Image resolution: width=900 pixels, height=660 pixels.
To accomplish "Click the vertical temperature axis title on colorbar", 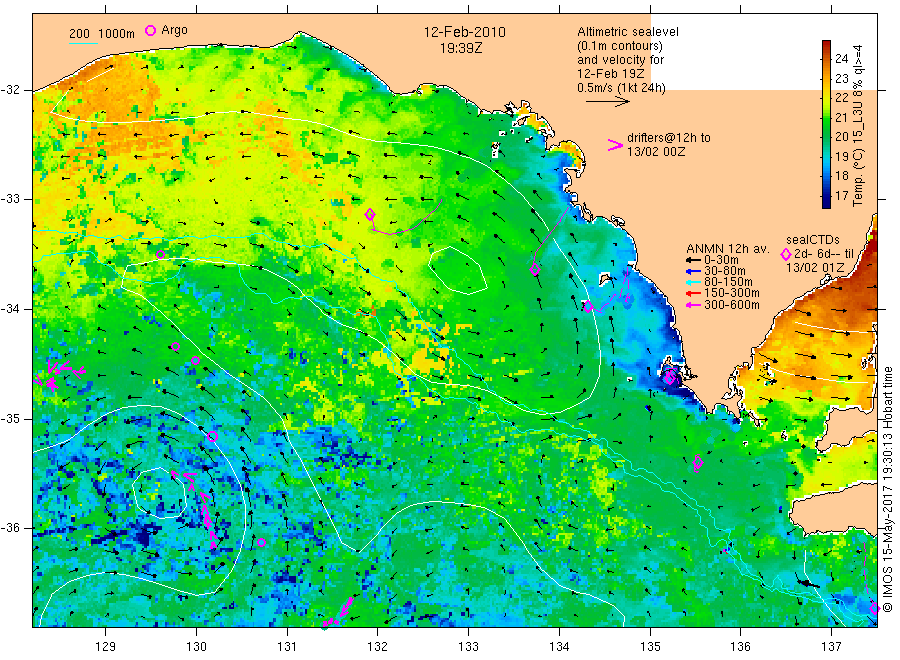I will pos(858,126).
